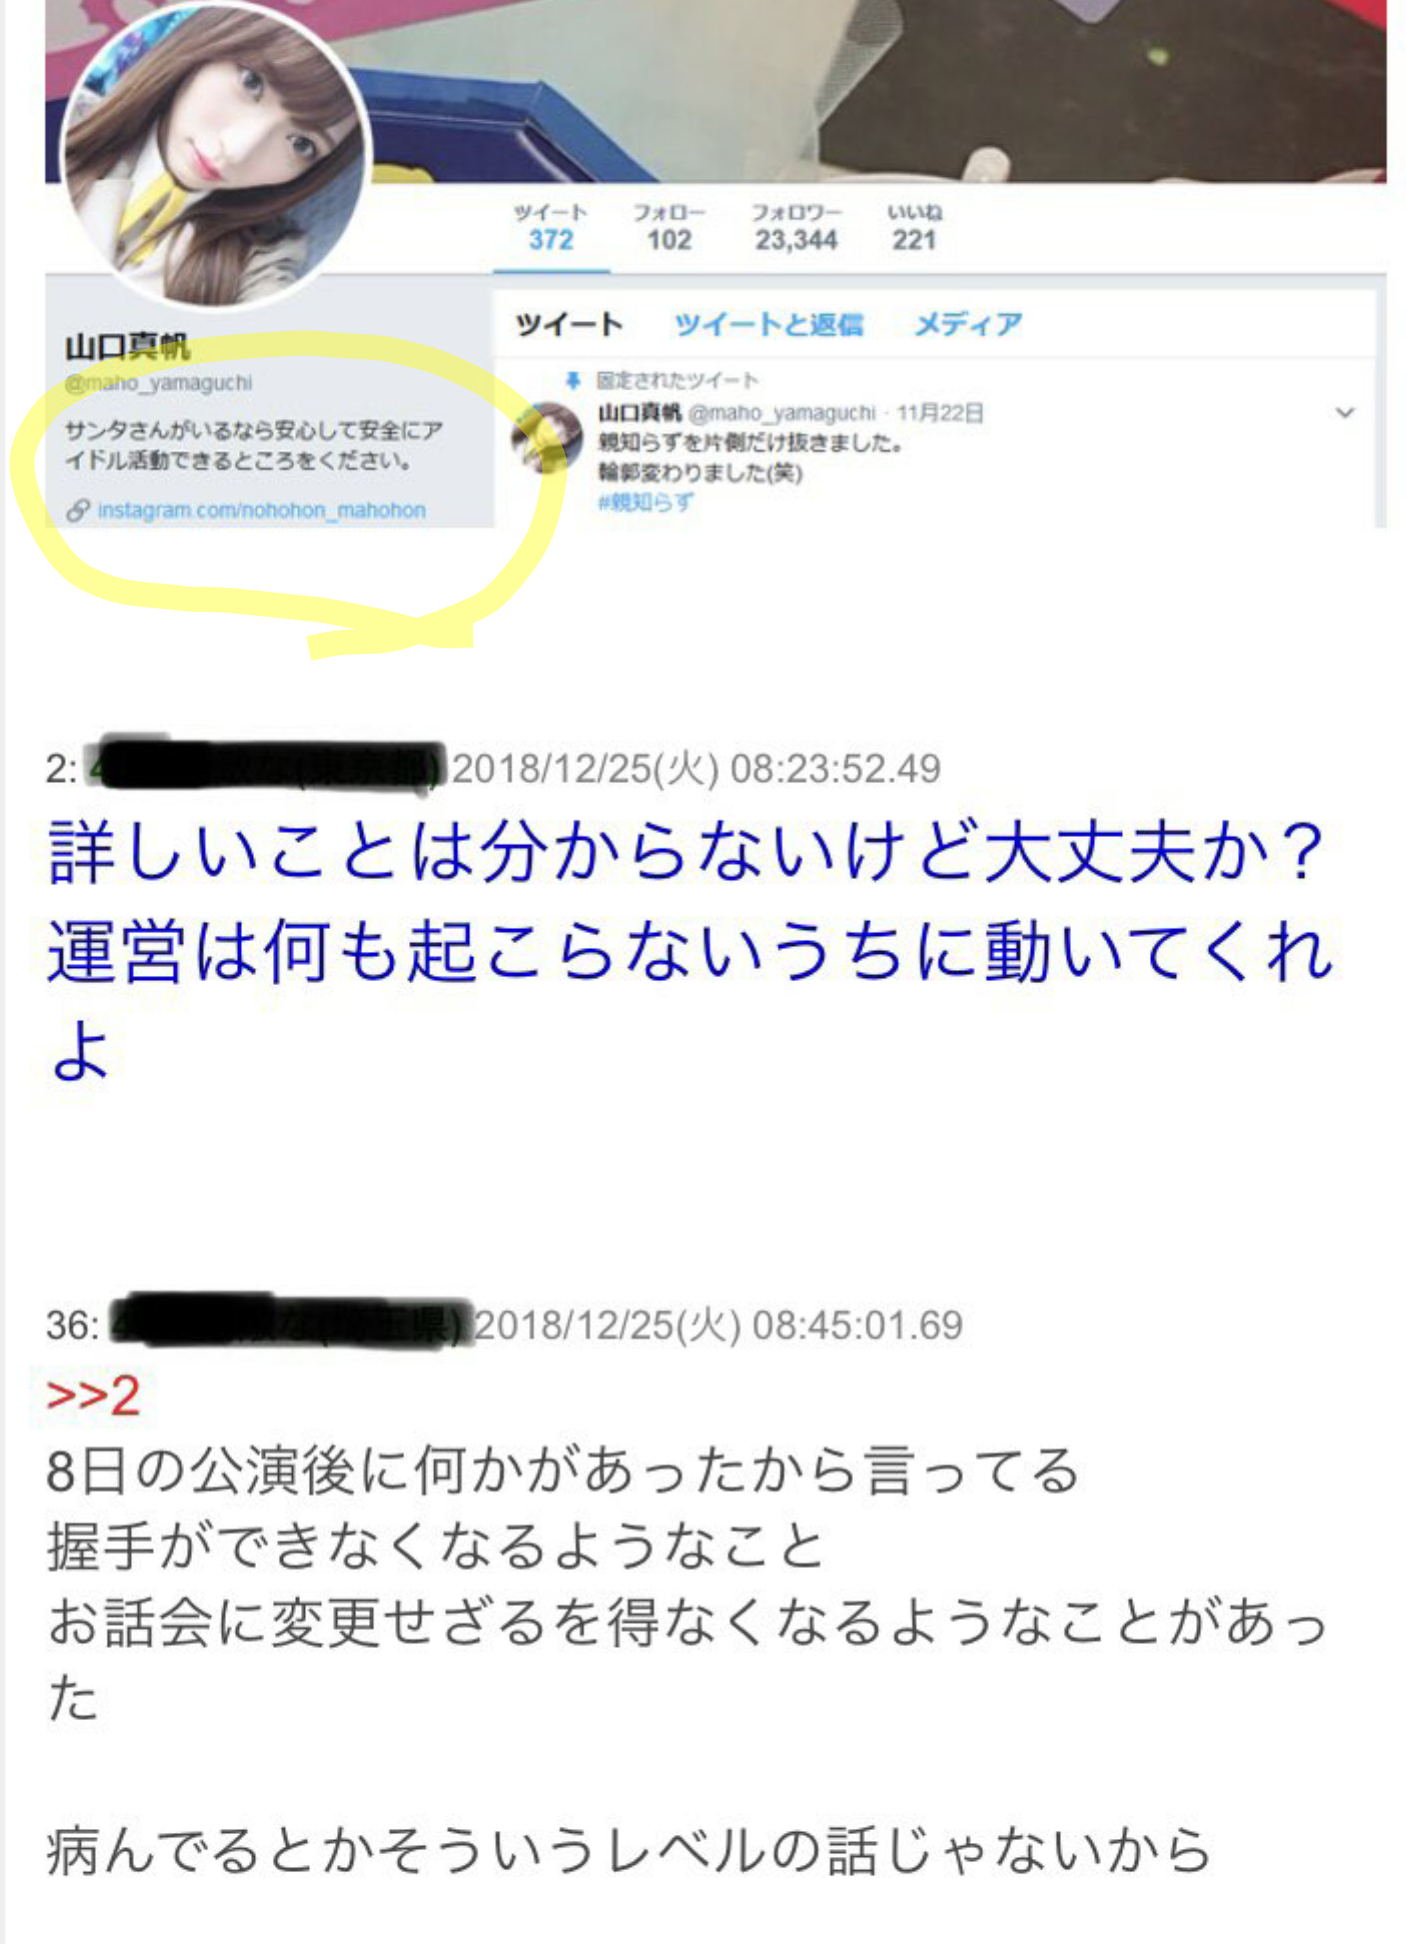Switch to the ツイートと返信 tab
1406x1944 pixels.
pyautogui.click(x=768, y=324)
